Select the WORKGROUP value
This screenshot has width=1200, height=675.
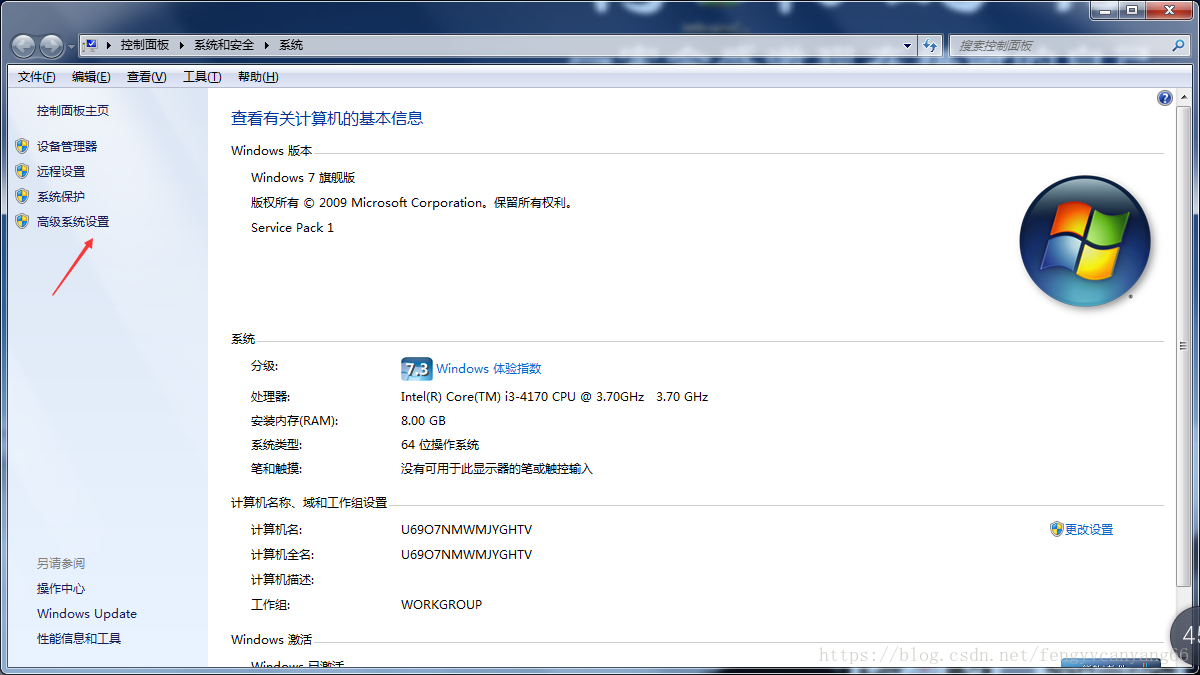pyautogui.click(x=441, y=604)
